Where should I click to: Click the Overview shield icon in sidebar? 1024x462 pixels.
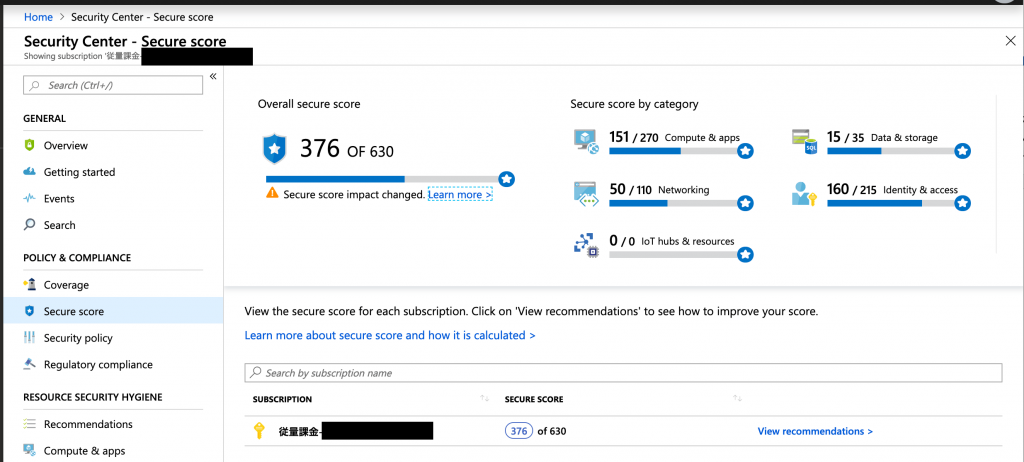(x=29, y=145)
